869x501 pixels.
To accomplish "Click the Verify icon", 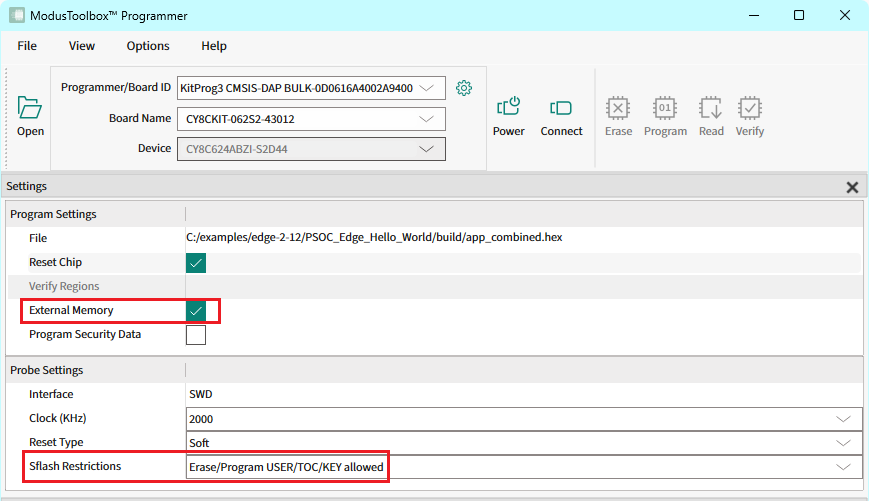I will click(749, 108).
